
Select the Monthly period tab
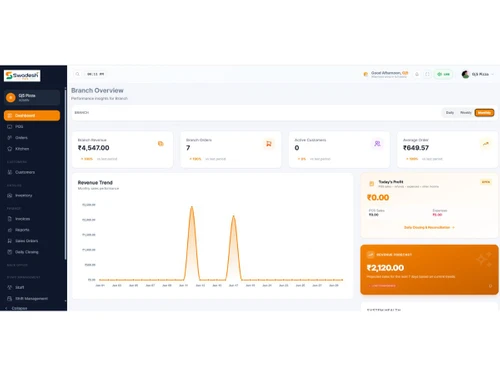click(x=484, y=113)
